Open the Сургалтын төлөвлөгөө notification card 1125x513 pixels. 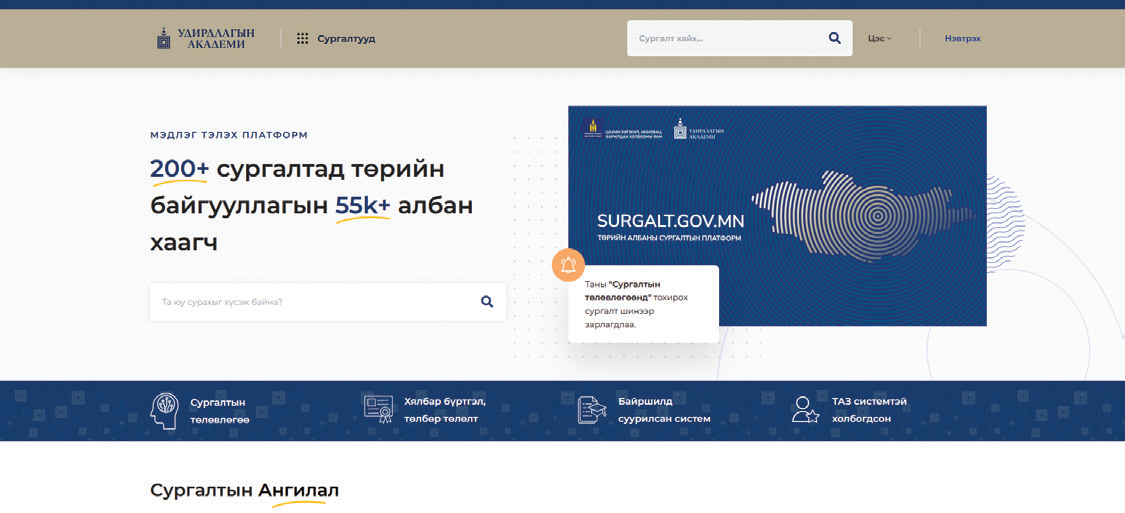point(643,304)
